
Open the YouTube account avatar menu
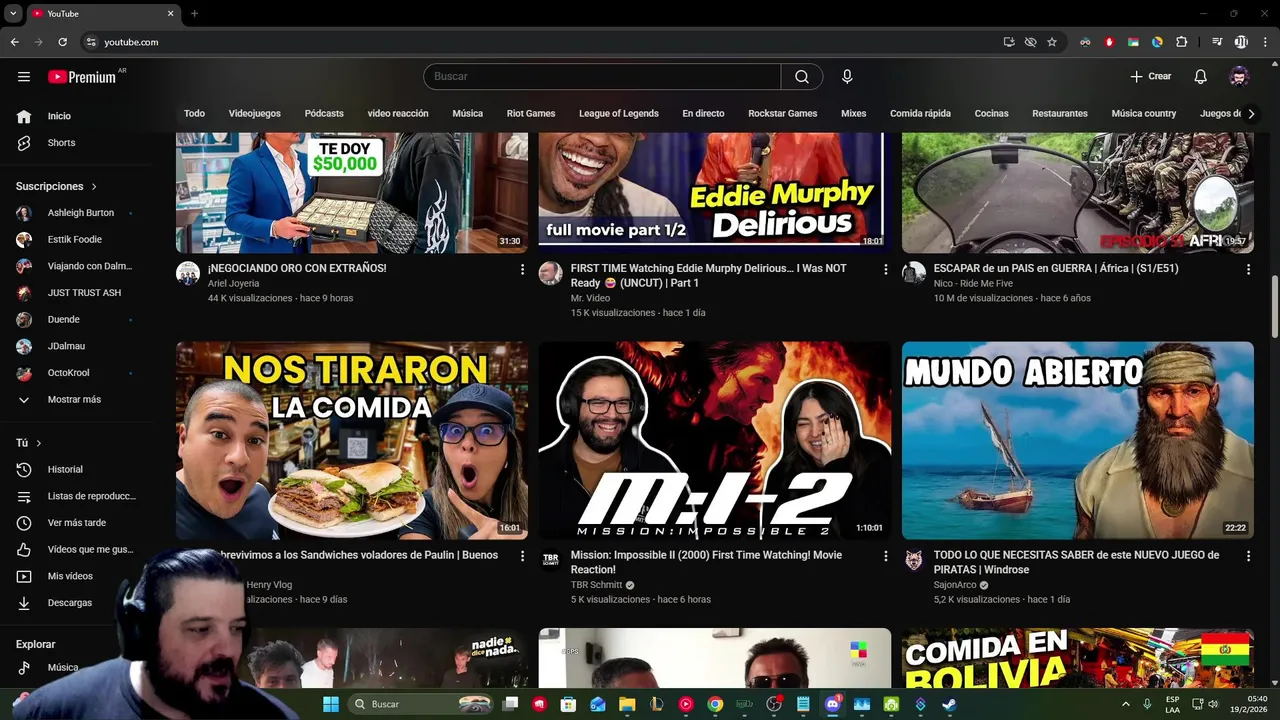click(1239, 77)
